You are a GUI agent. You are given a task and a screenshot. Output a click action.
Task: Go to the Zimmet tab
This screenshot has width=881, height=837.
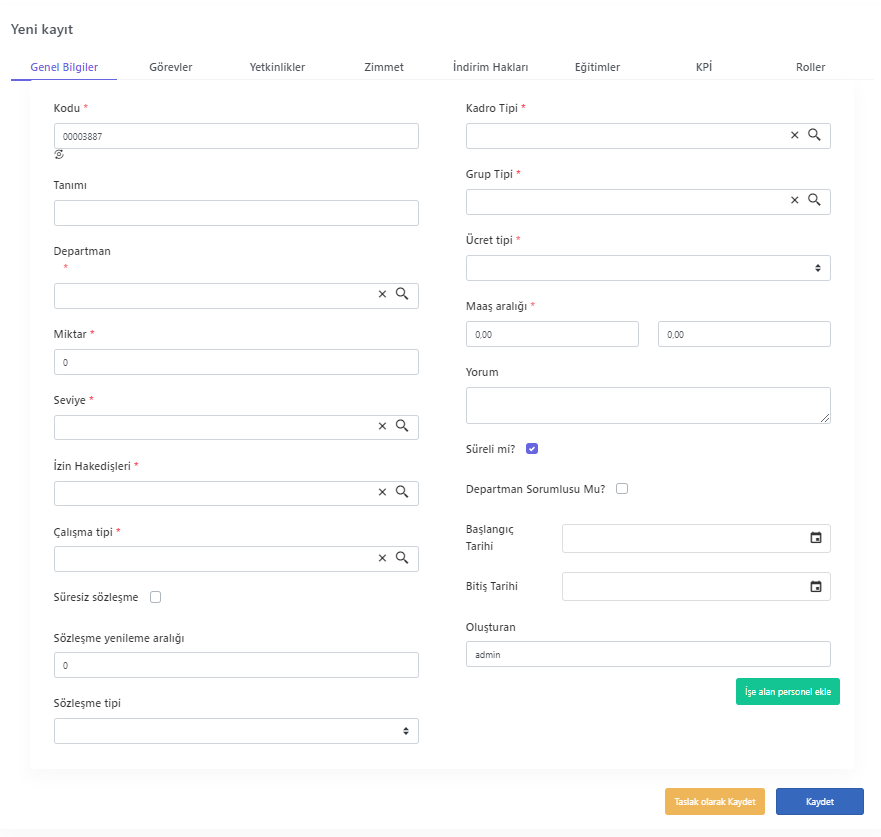click(384, 67)
